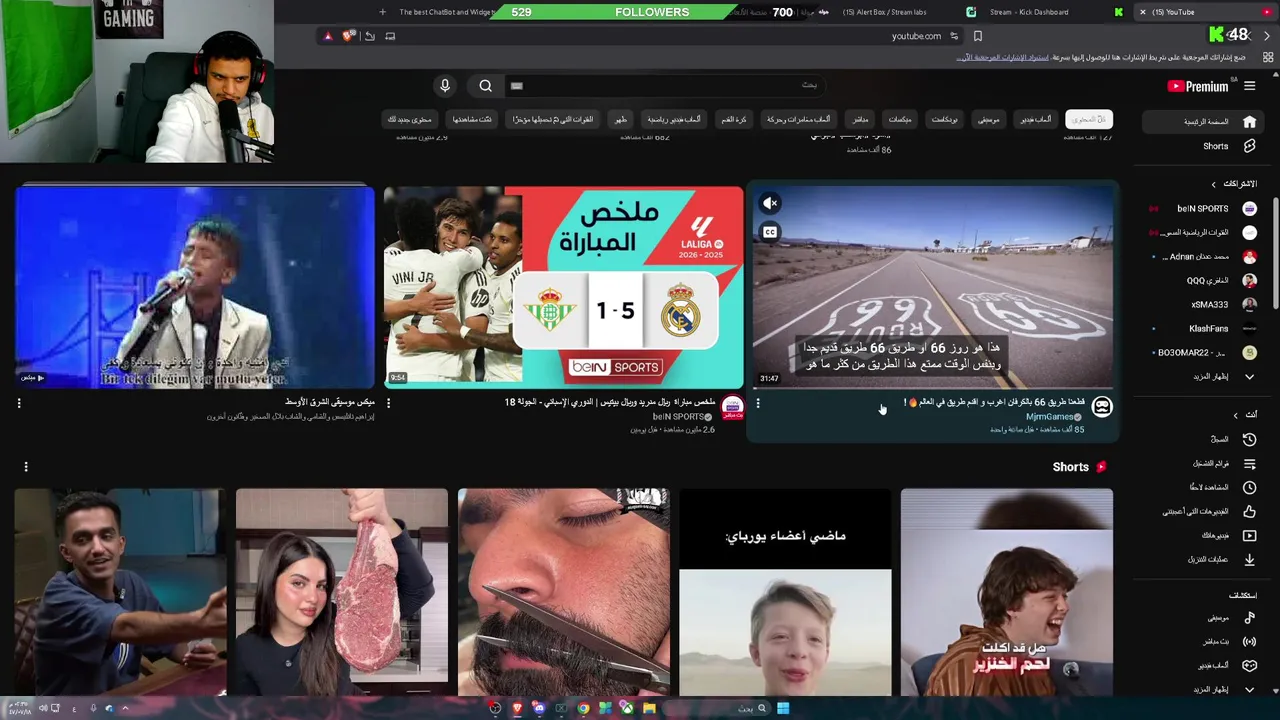Toggle mute on Route 66 video preview
This screenshot has height=720, width=1280.
tap(770, 203)
